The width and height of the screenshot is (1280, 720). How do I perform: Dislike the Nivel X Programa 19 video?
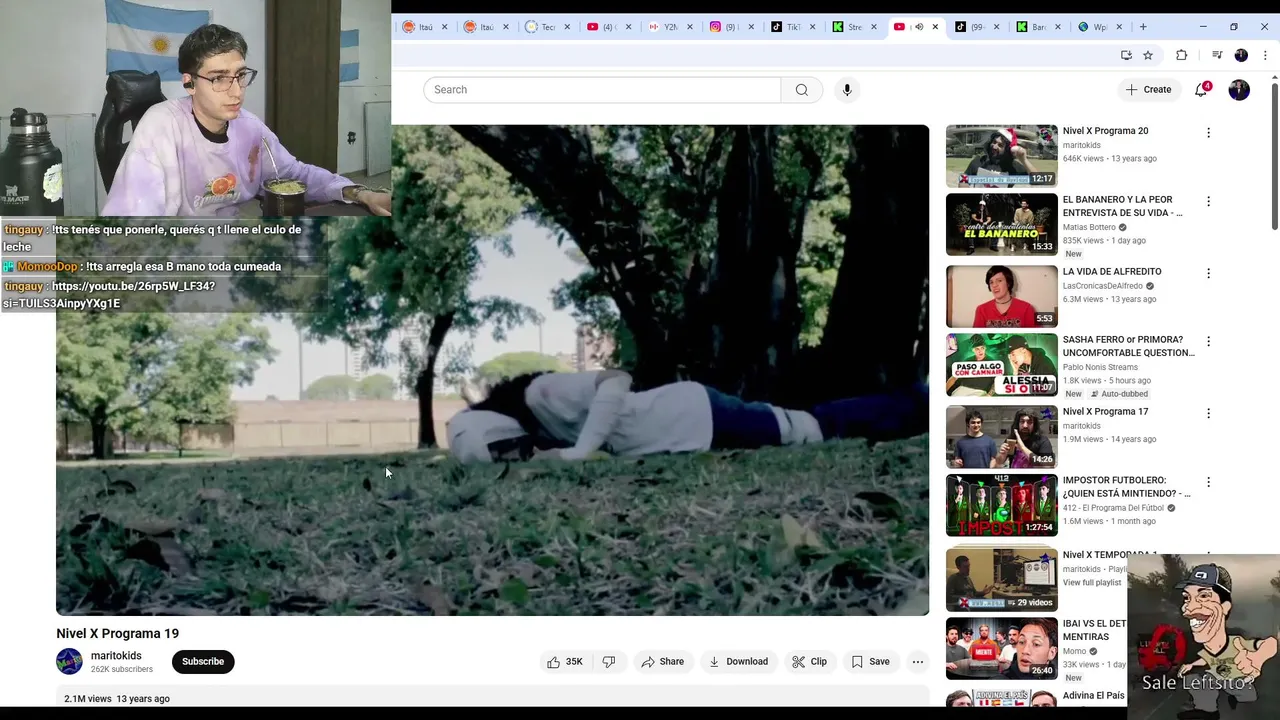608,662
